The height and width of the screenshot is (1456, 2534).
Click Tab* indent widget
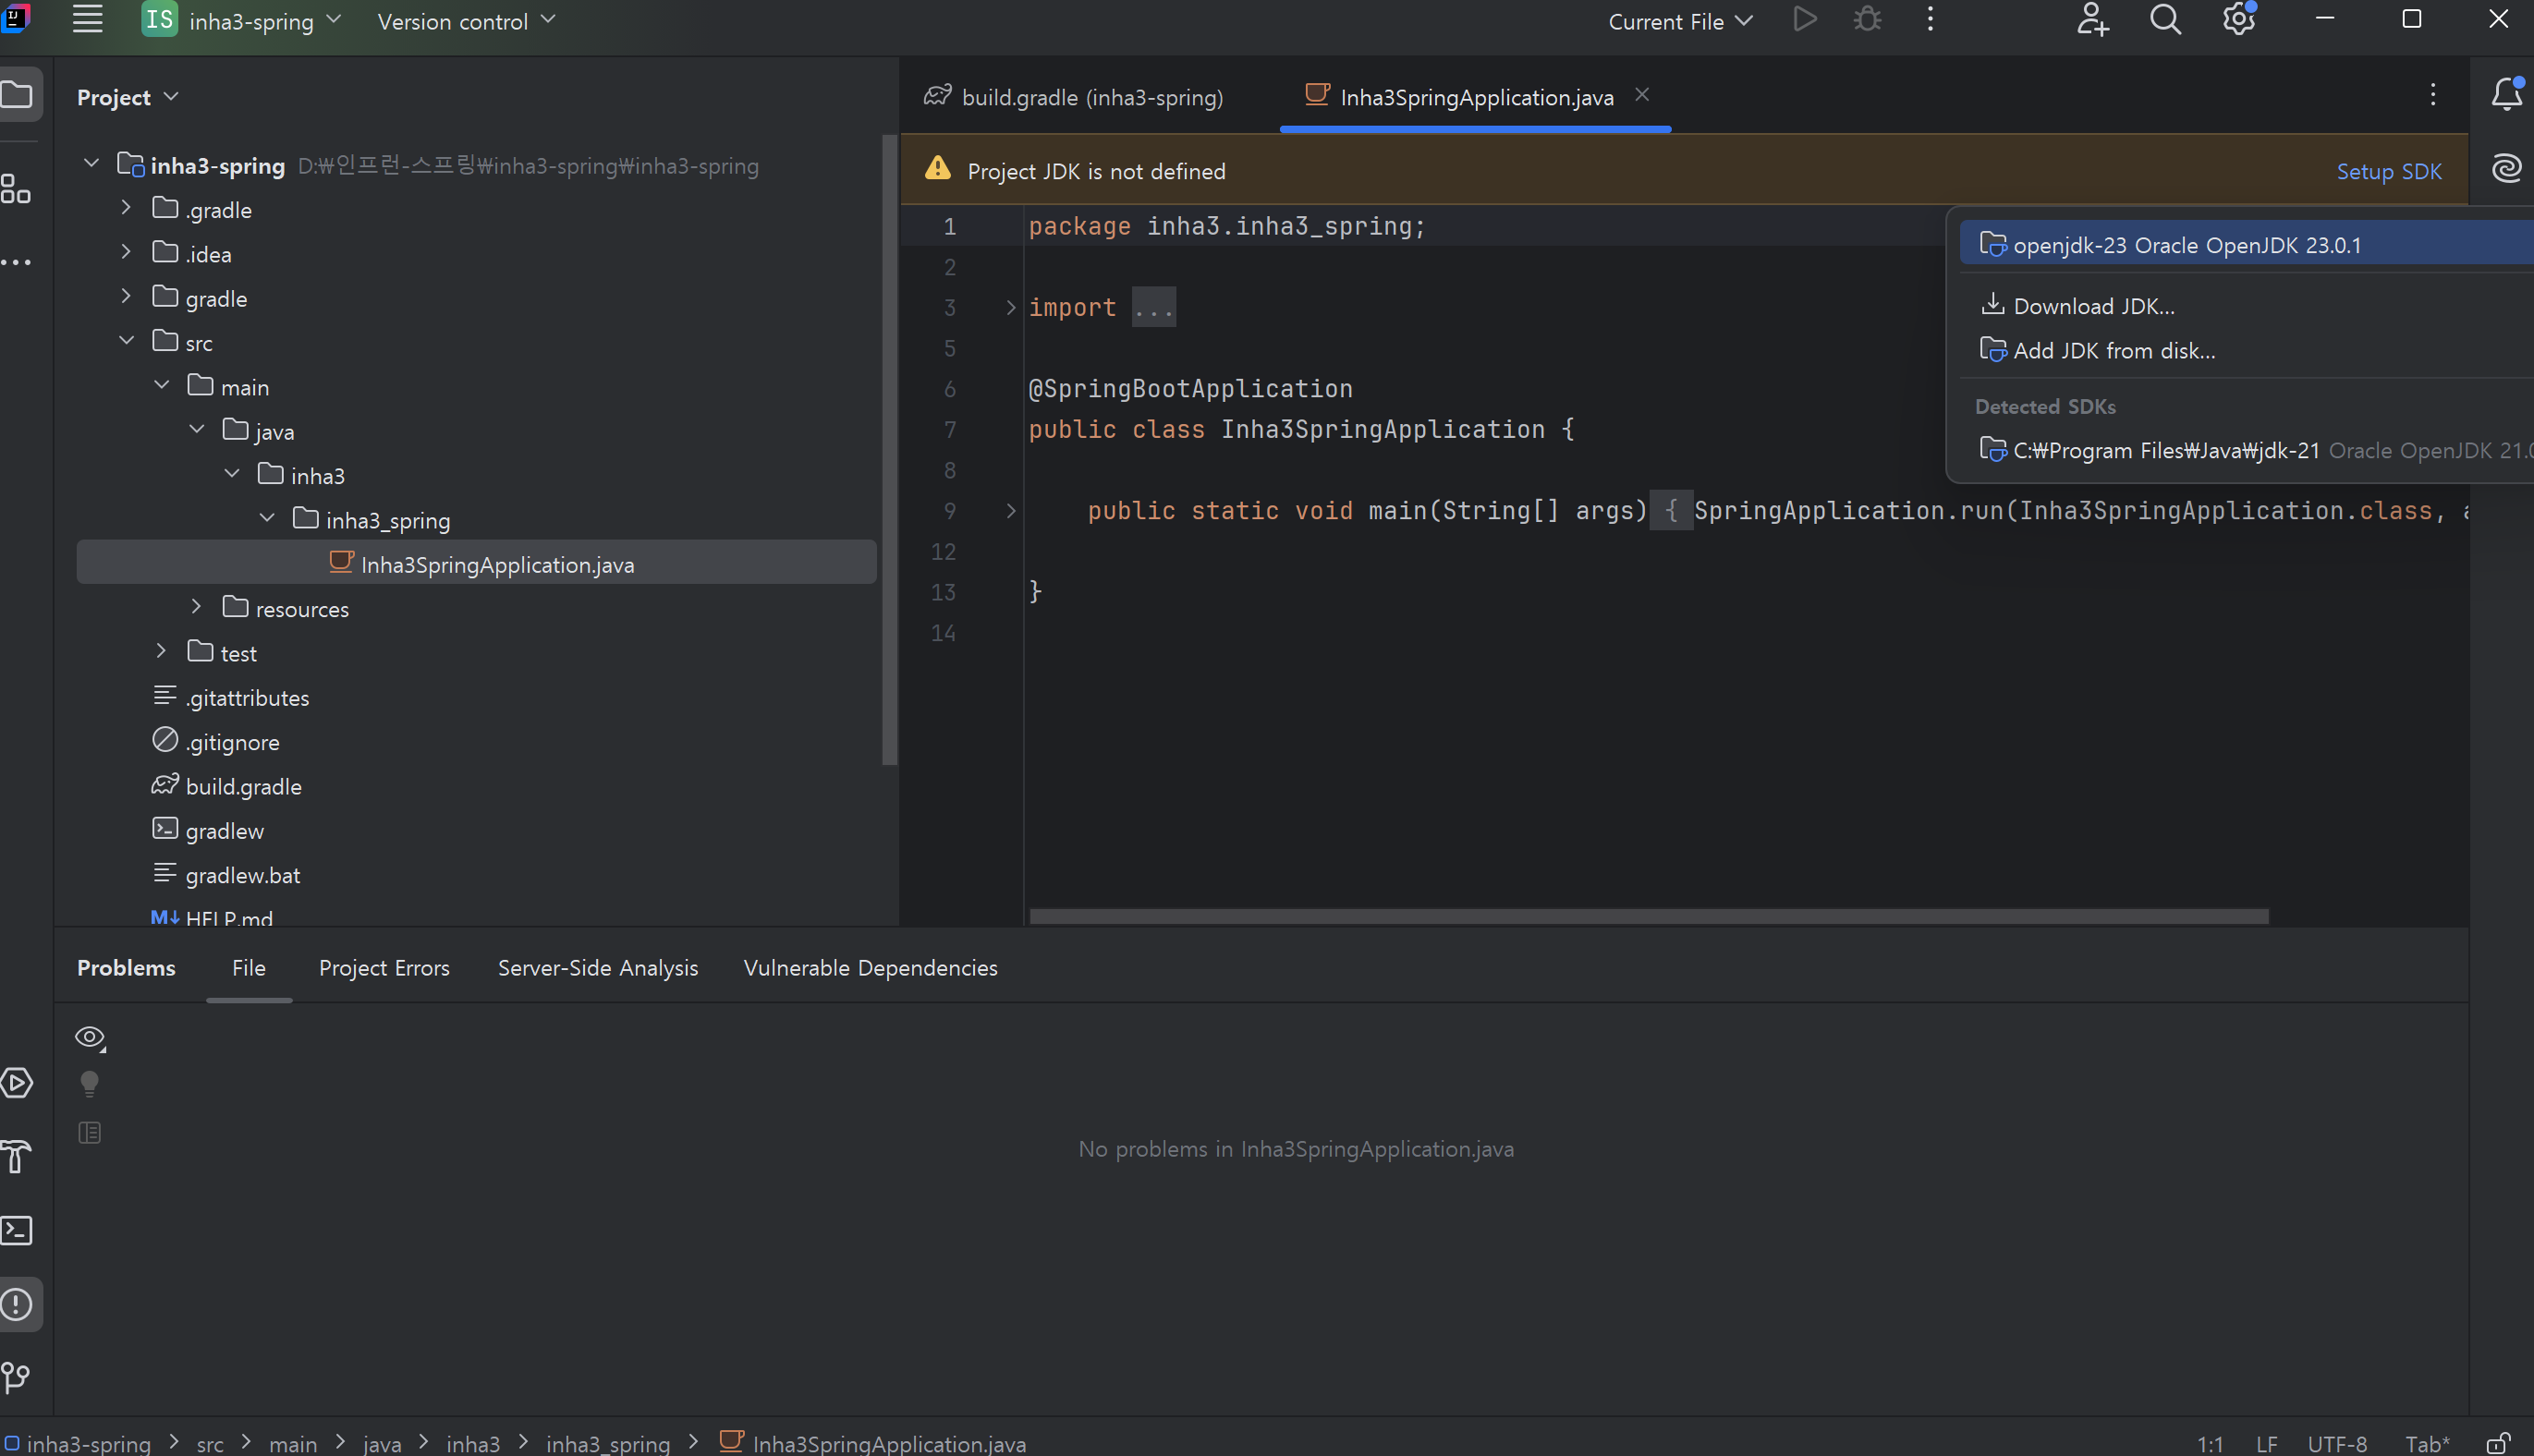(2427, 1443)
